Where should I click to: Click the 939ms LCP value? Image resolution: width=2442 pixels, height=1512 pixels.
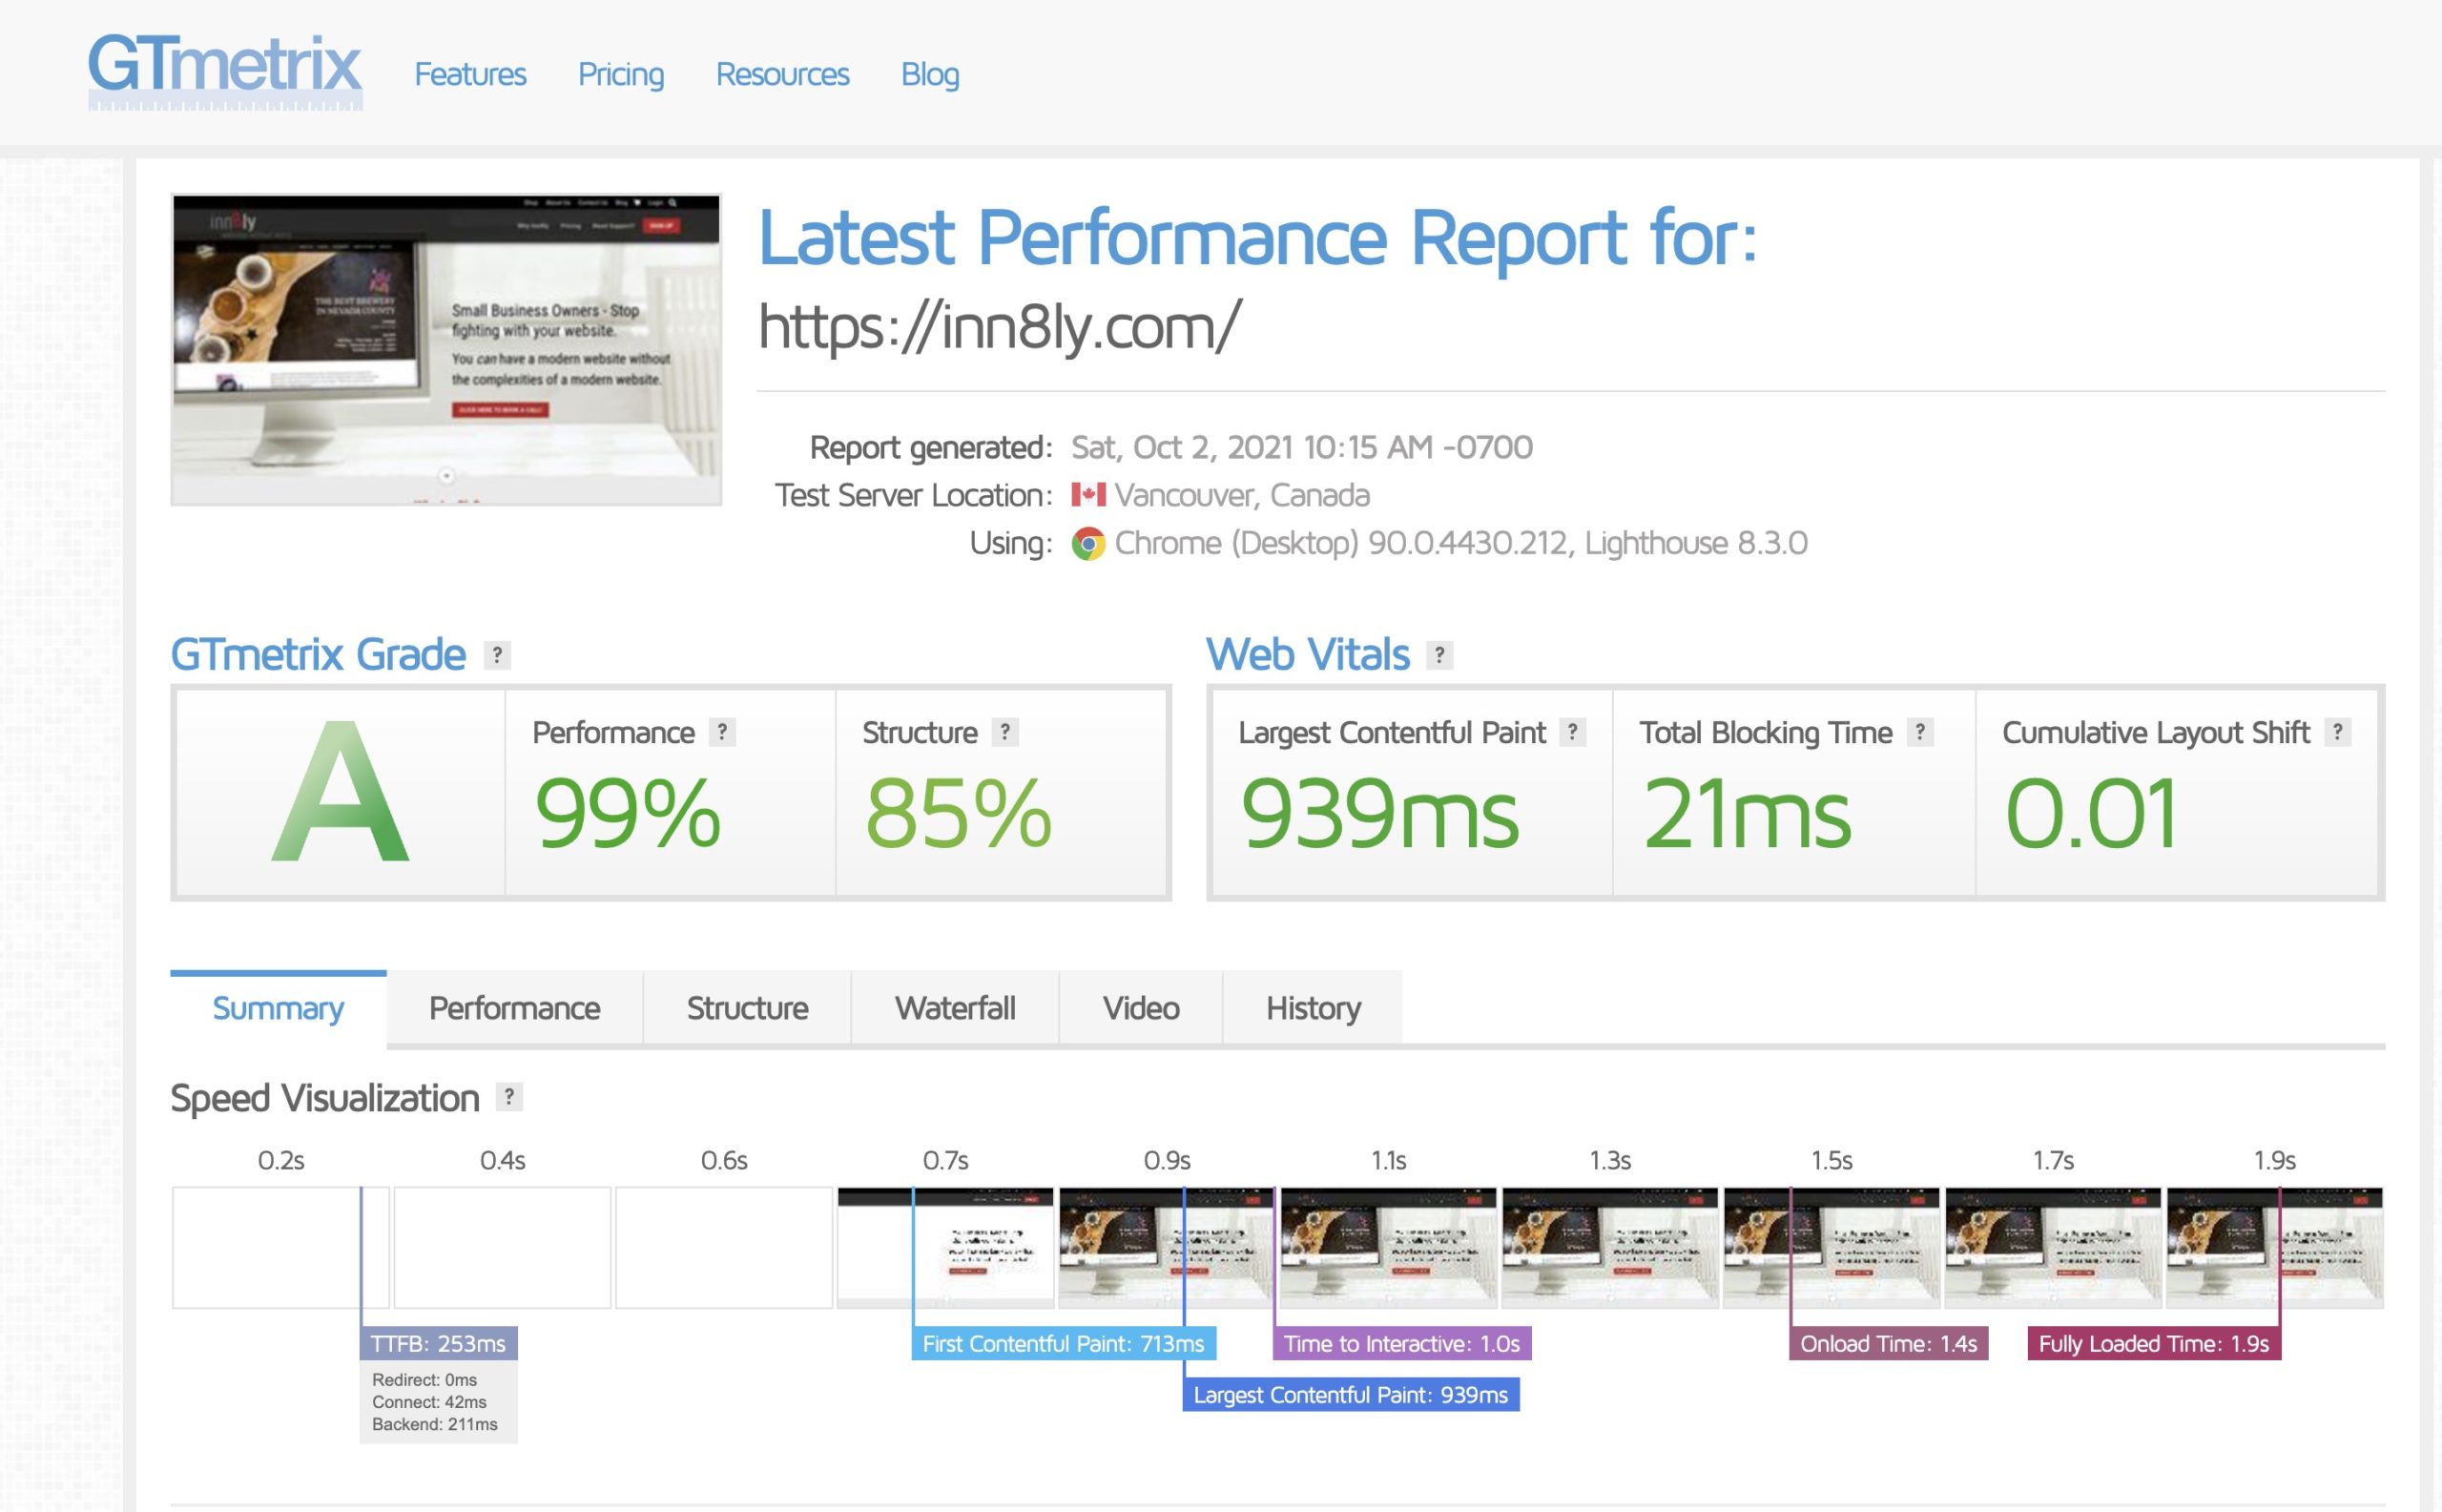pos(1379,813)
